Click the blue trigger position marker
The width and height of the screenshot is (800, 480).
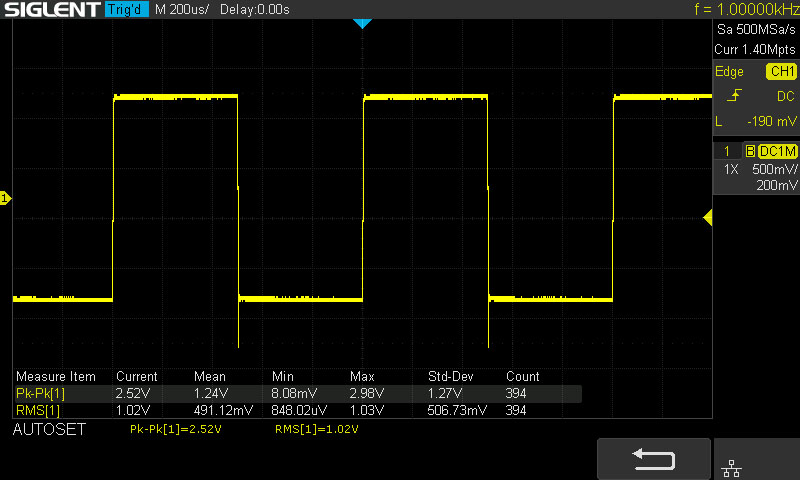pos(362,23)
